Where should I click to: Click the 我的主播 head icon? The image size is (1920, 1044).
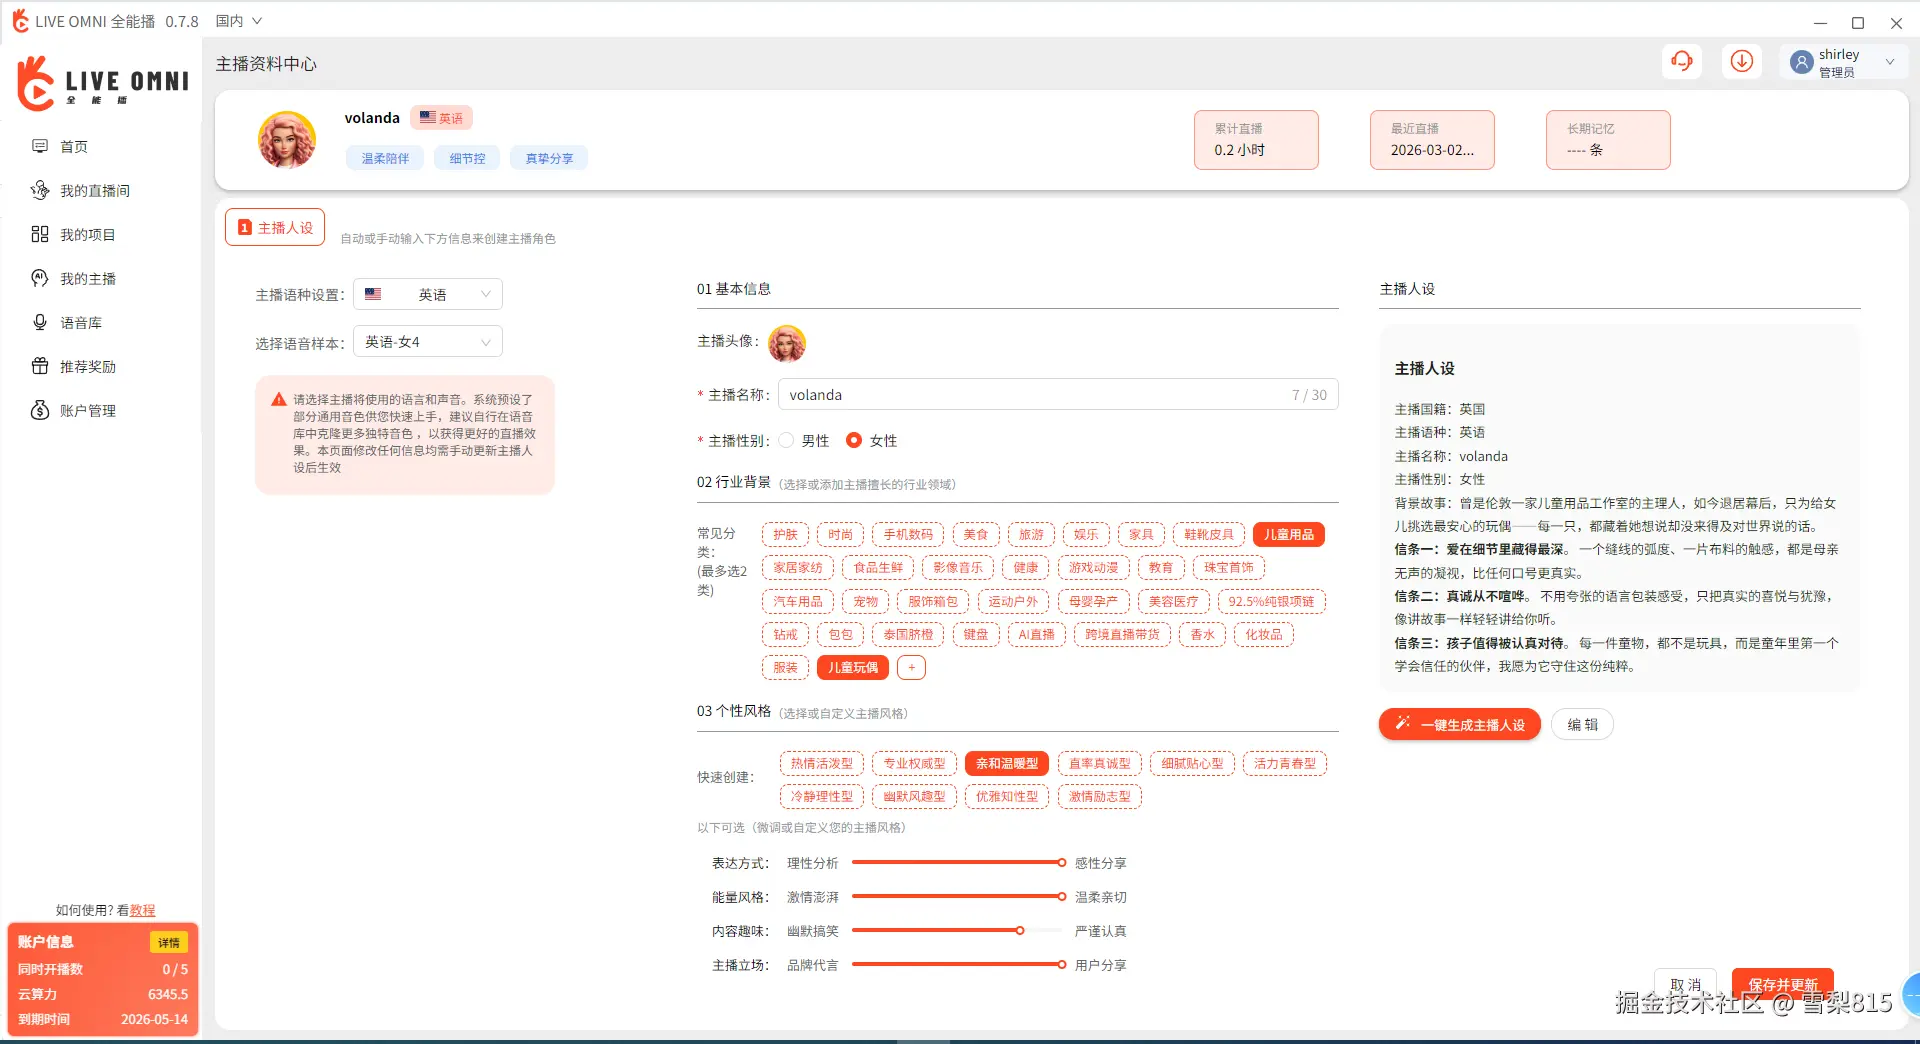[x=40, y=278]
